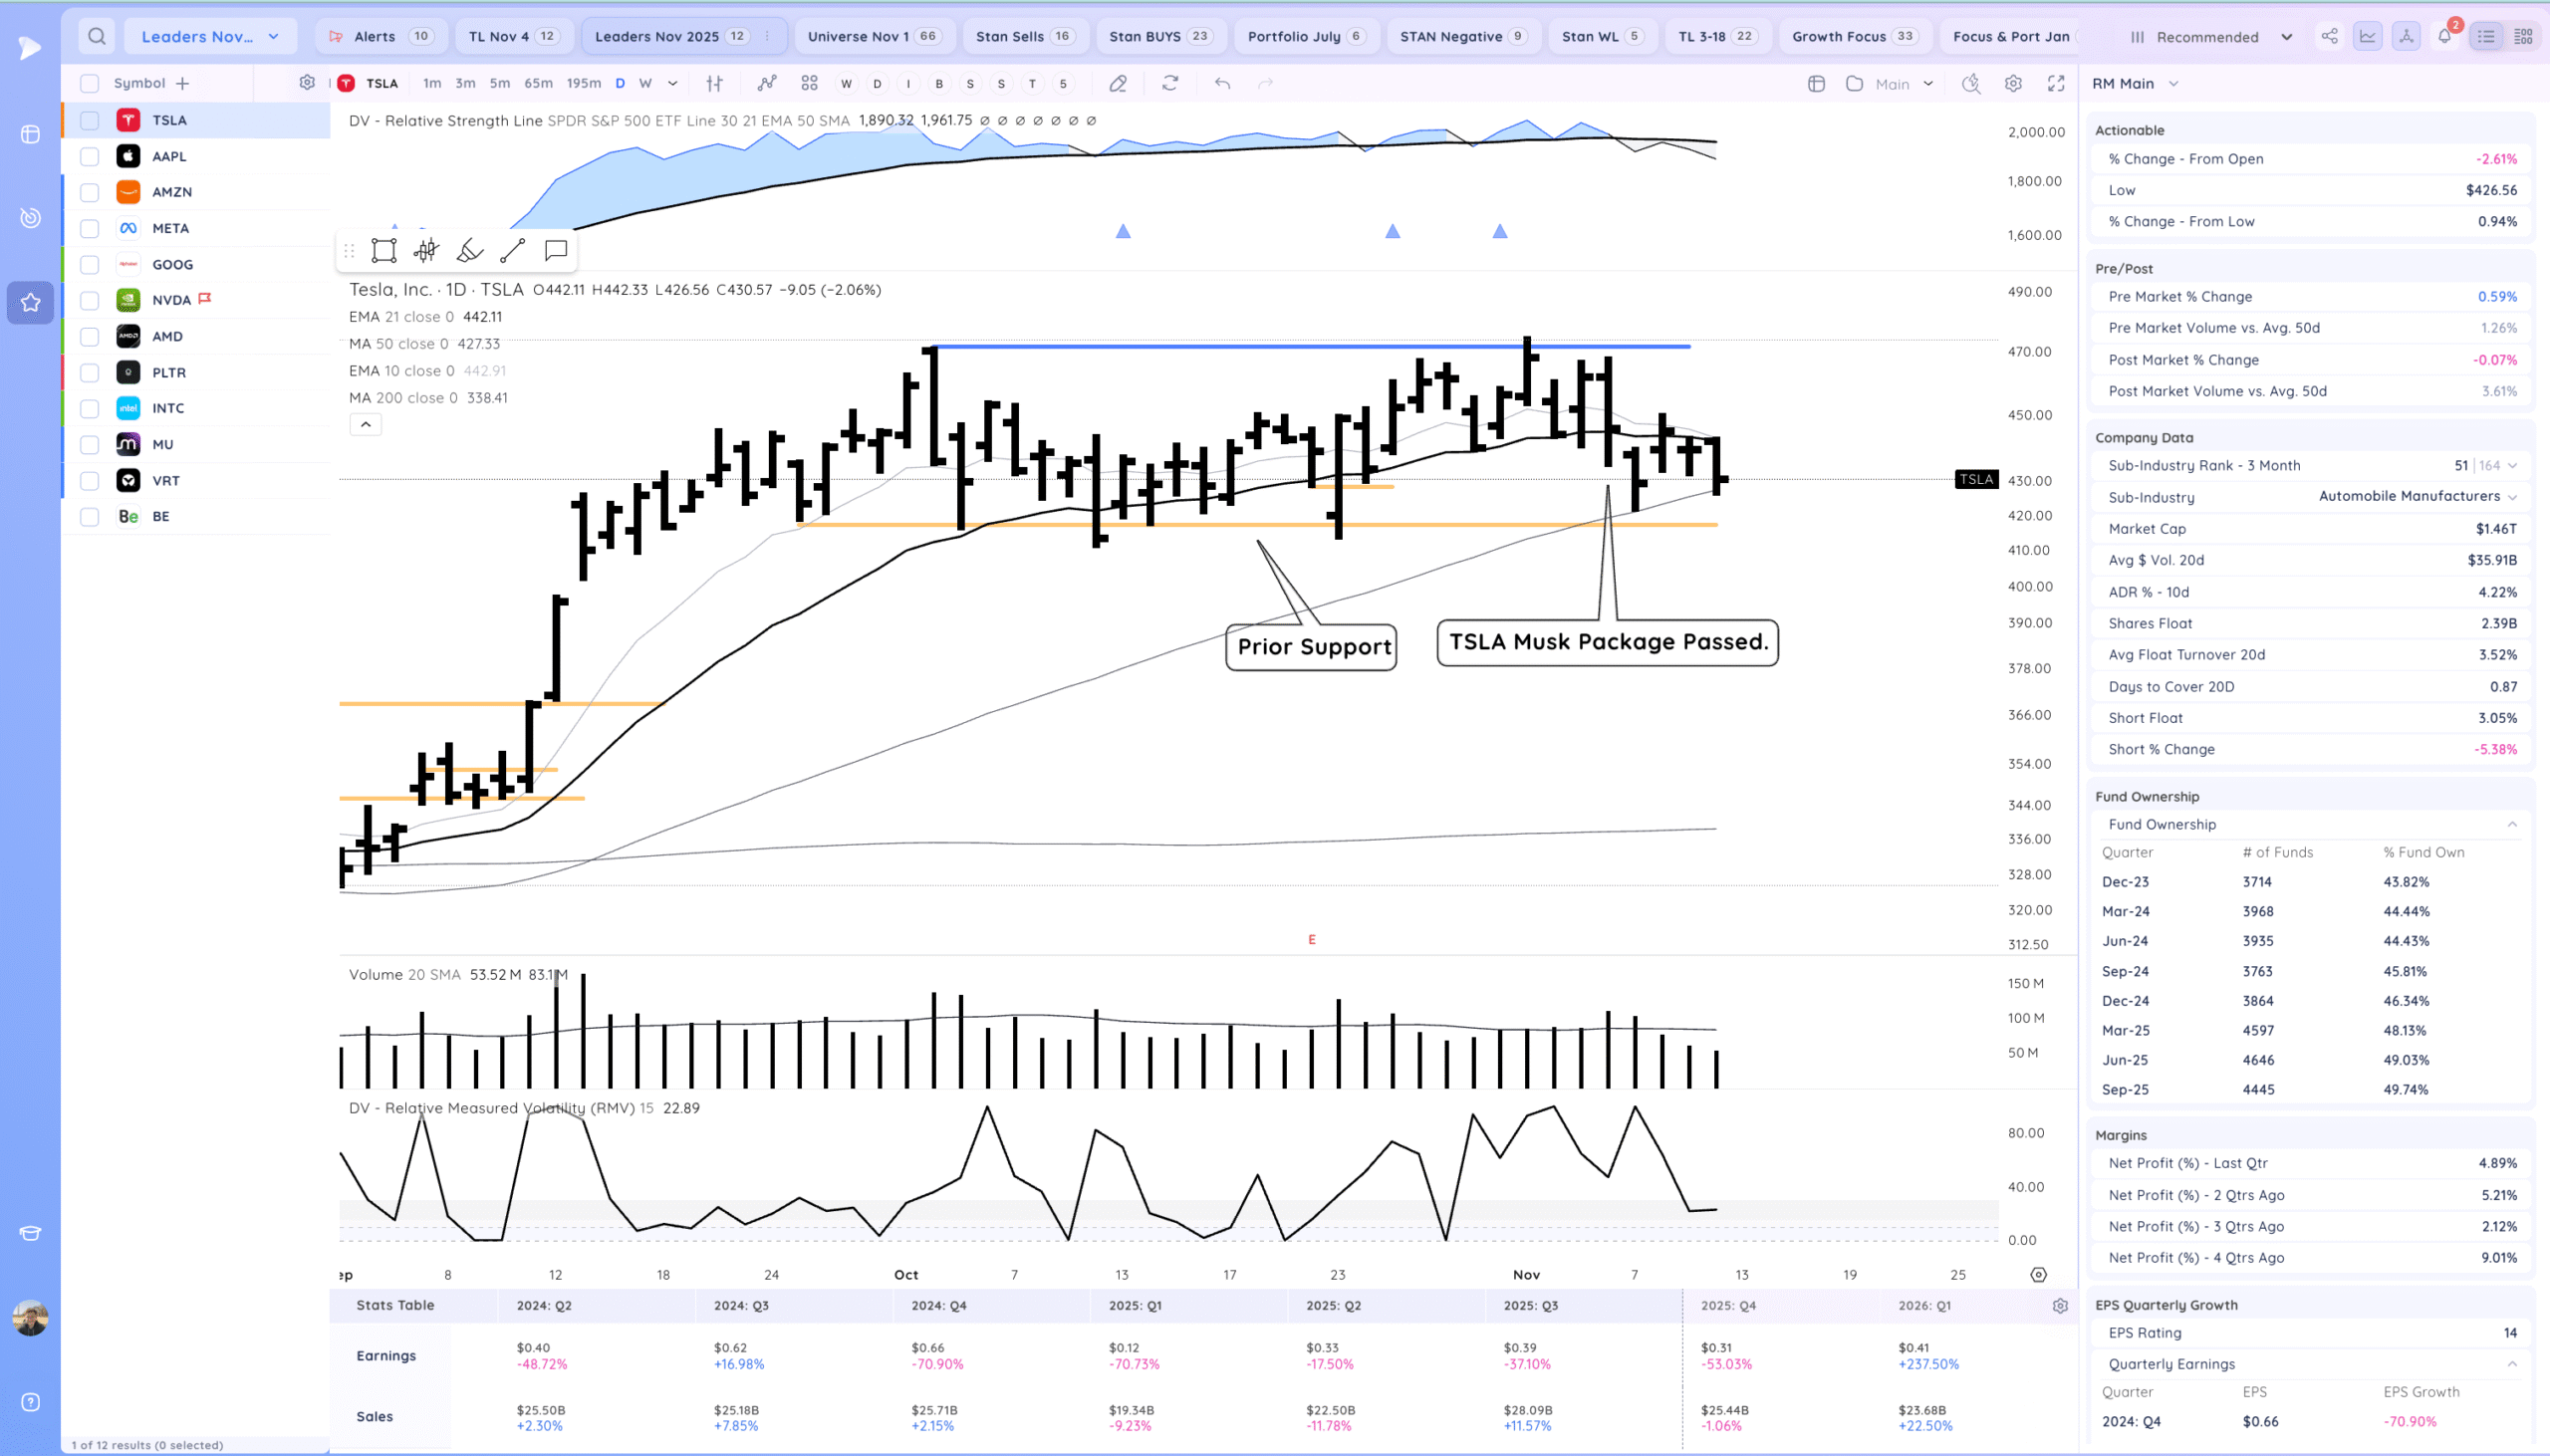This screenshot has width=2550, height=1456.
Task: Click the eraser icon in chart toolbar
Action: (1118, 83)
